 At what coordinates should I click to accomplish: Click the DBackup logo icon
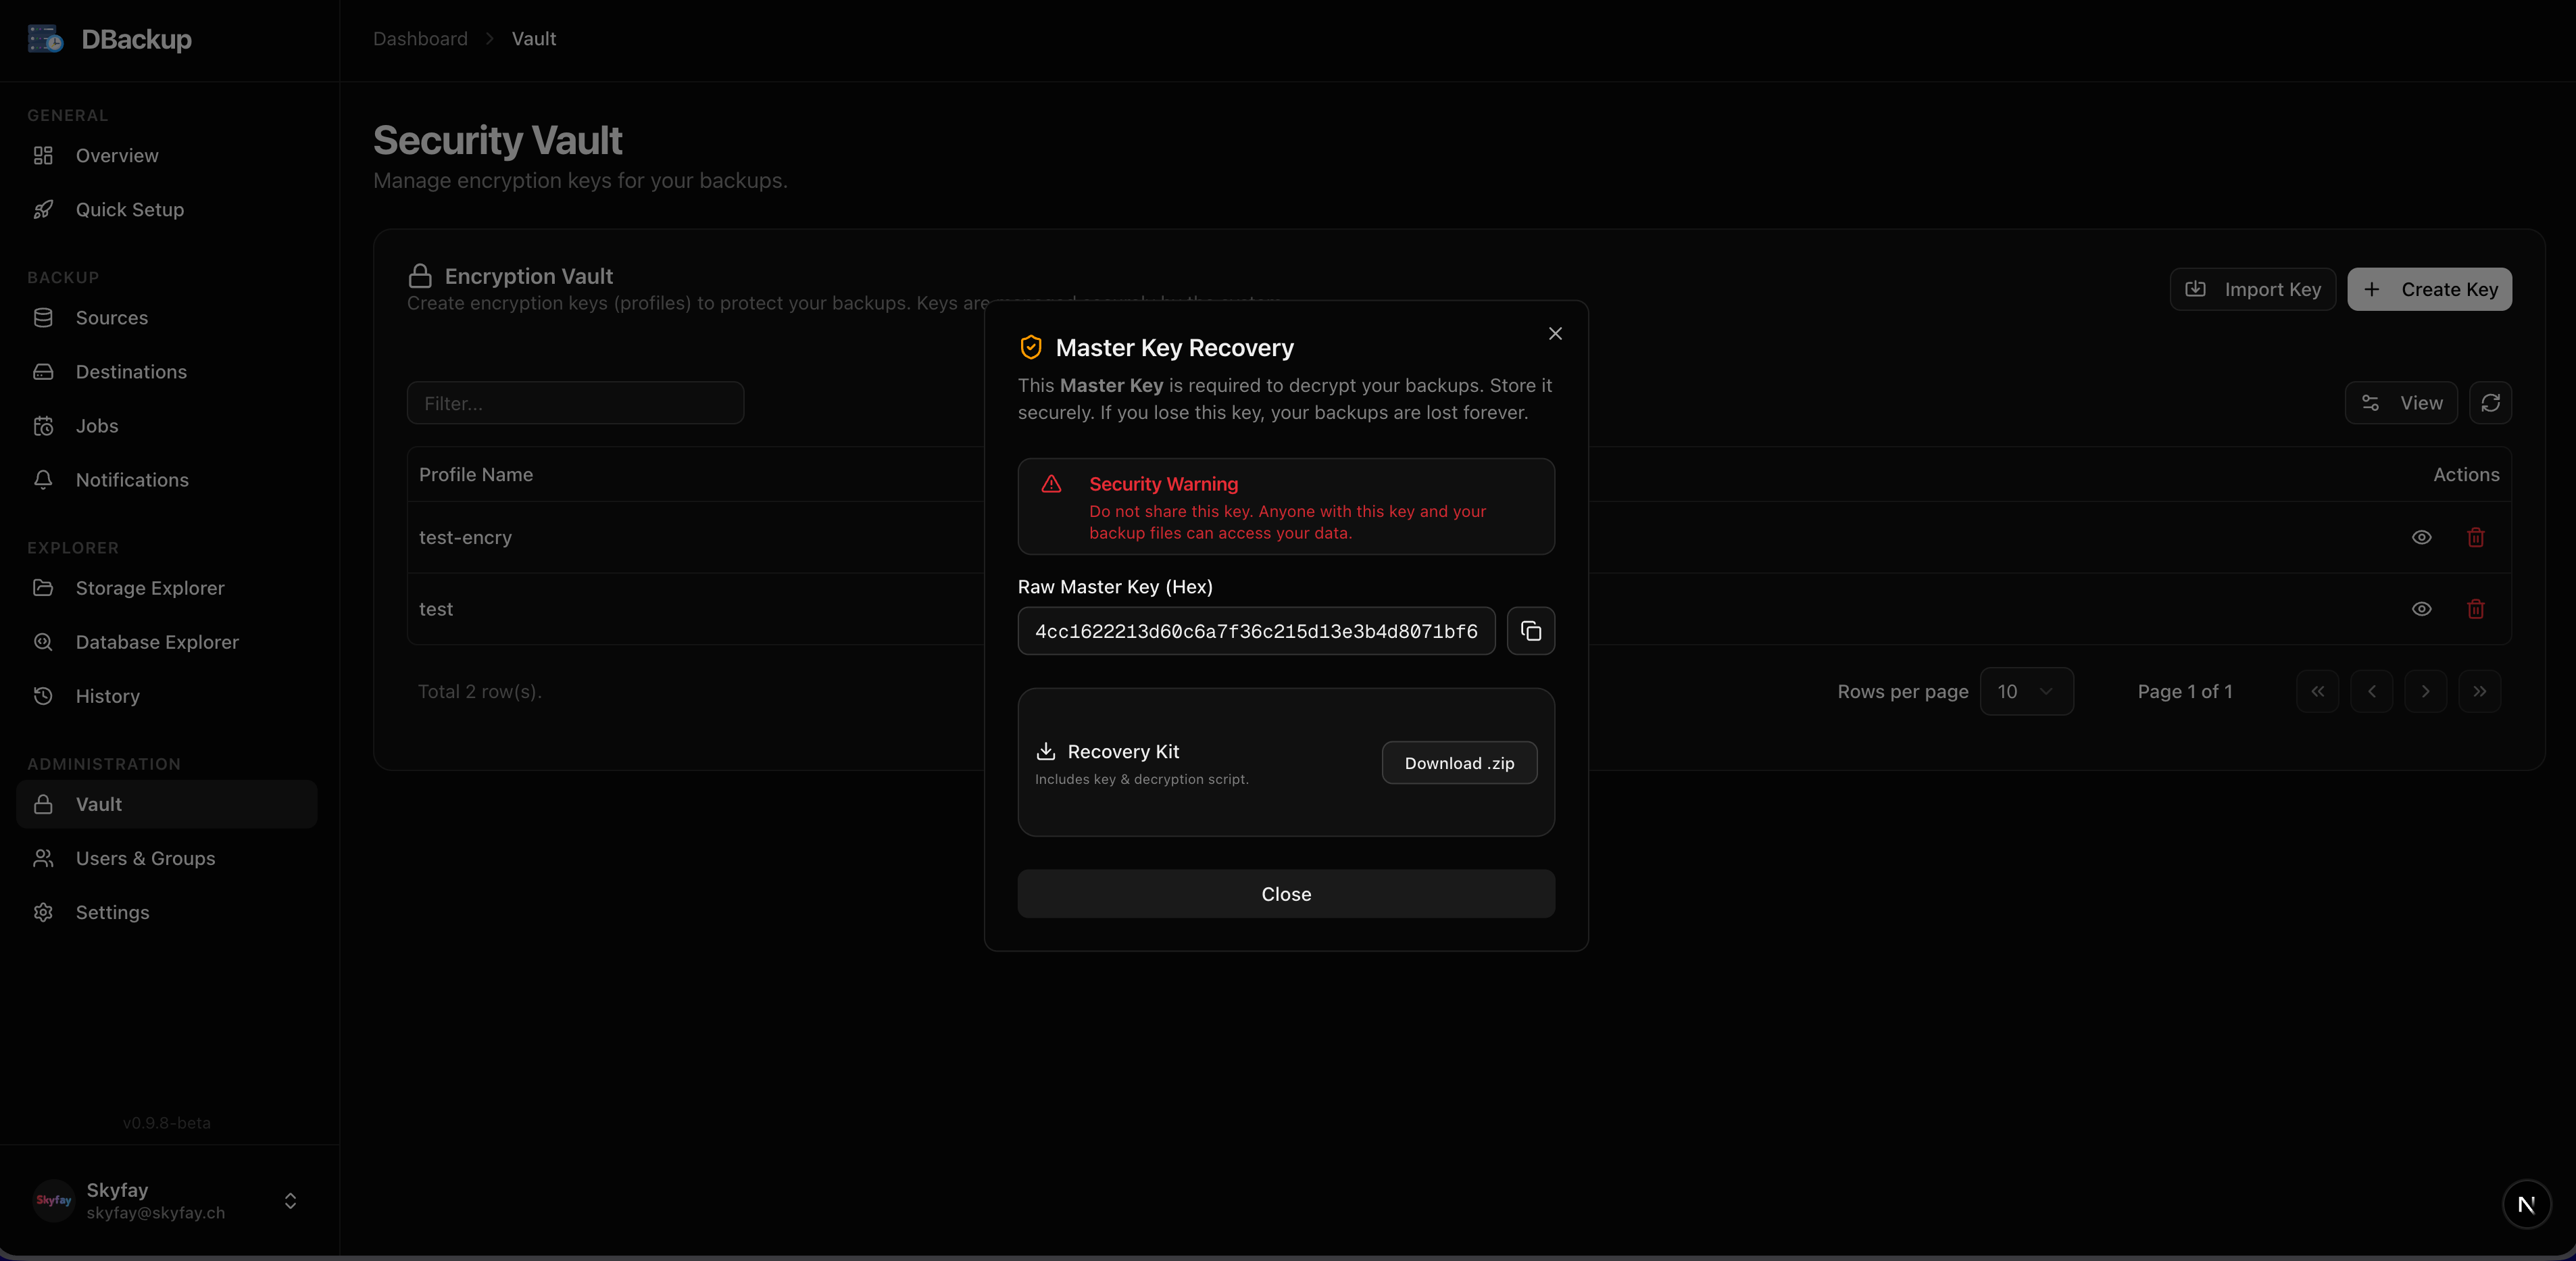45,39
